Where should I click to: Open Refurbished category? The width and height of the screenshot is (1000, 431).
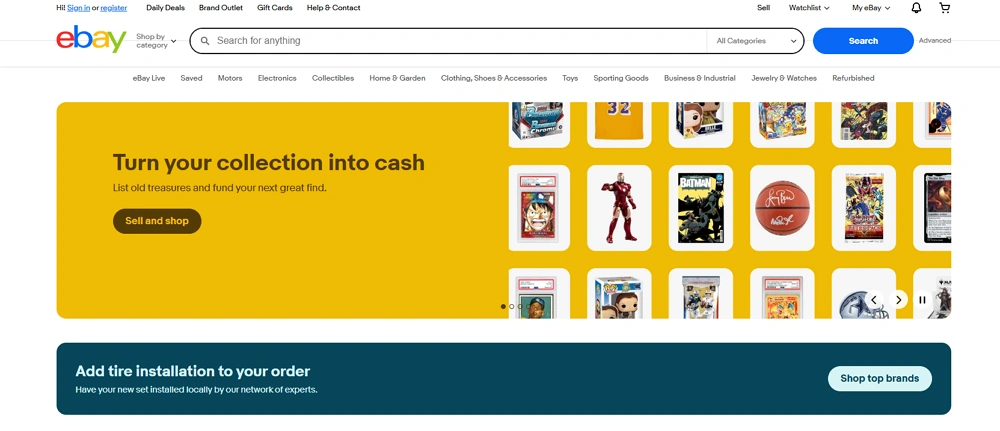[x=853, y=78]
